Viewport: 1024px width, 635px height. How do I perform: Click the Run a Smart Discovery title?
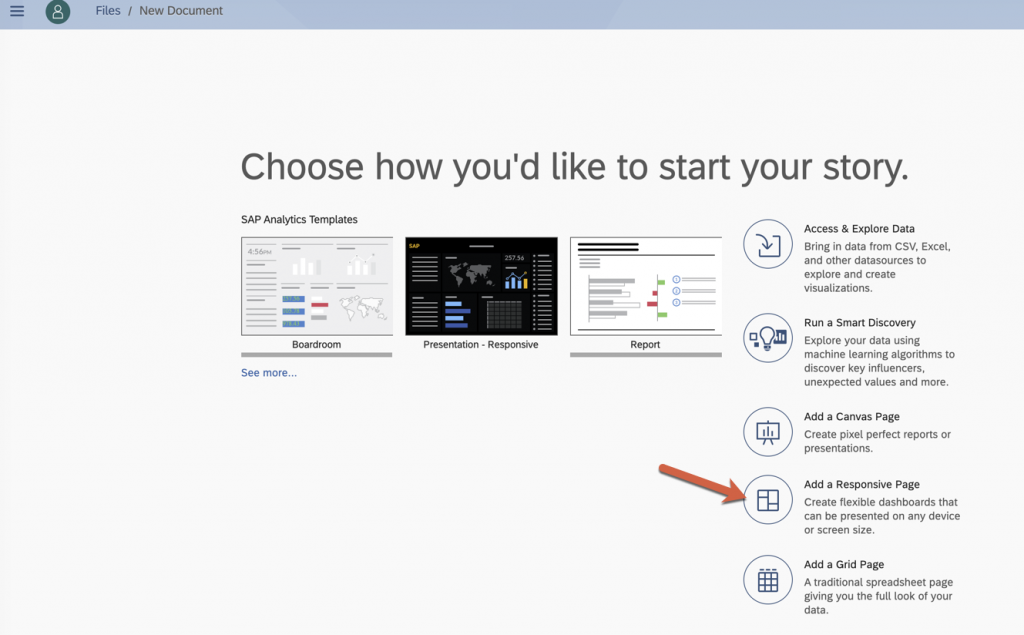[x=859, y=323]
